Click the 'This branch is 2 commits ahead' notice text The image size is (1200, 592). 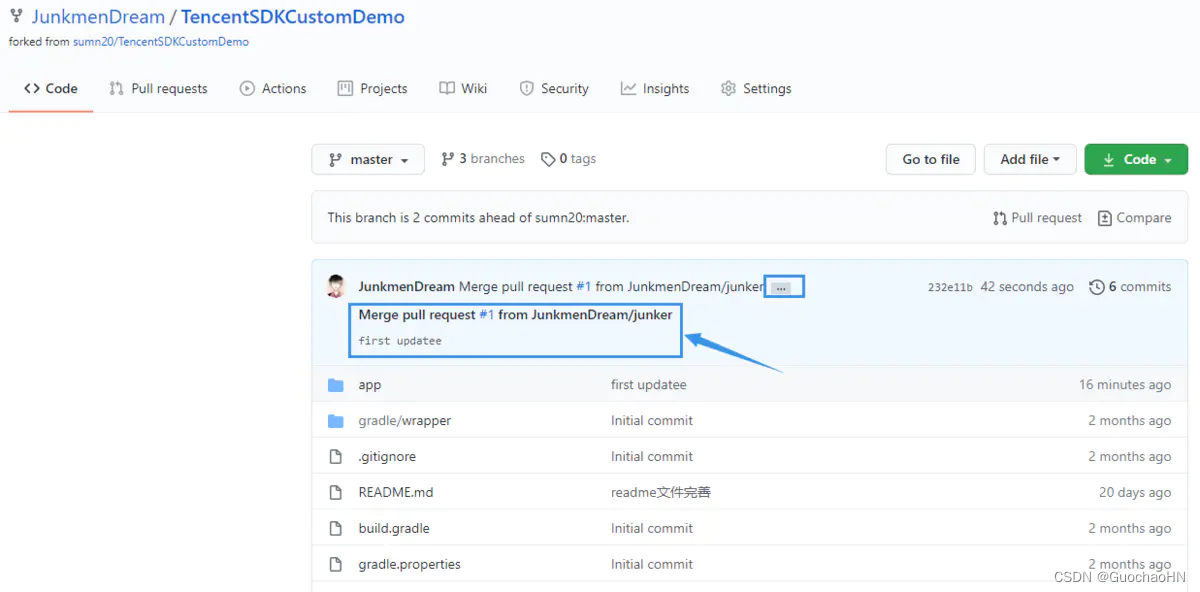[x=478, y=218]
